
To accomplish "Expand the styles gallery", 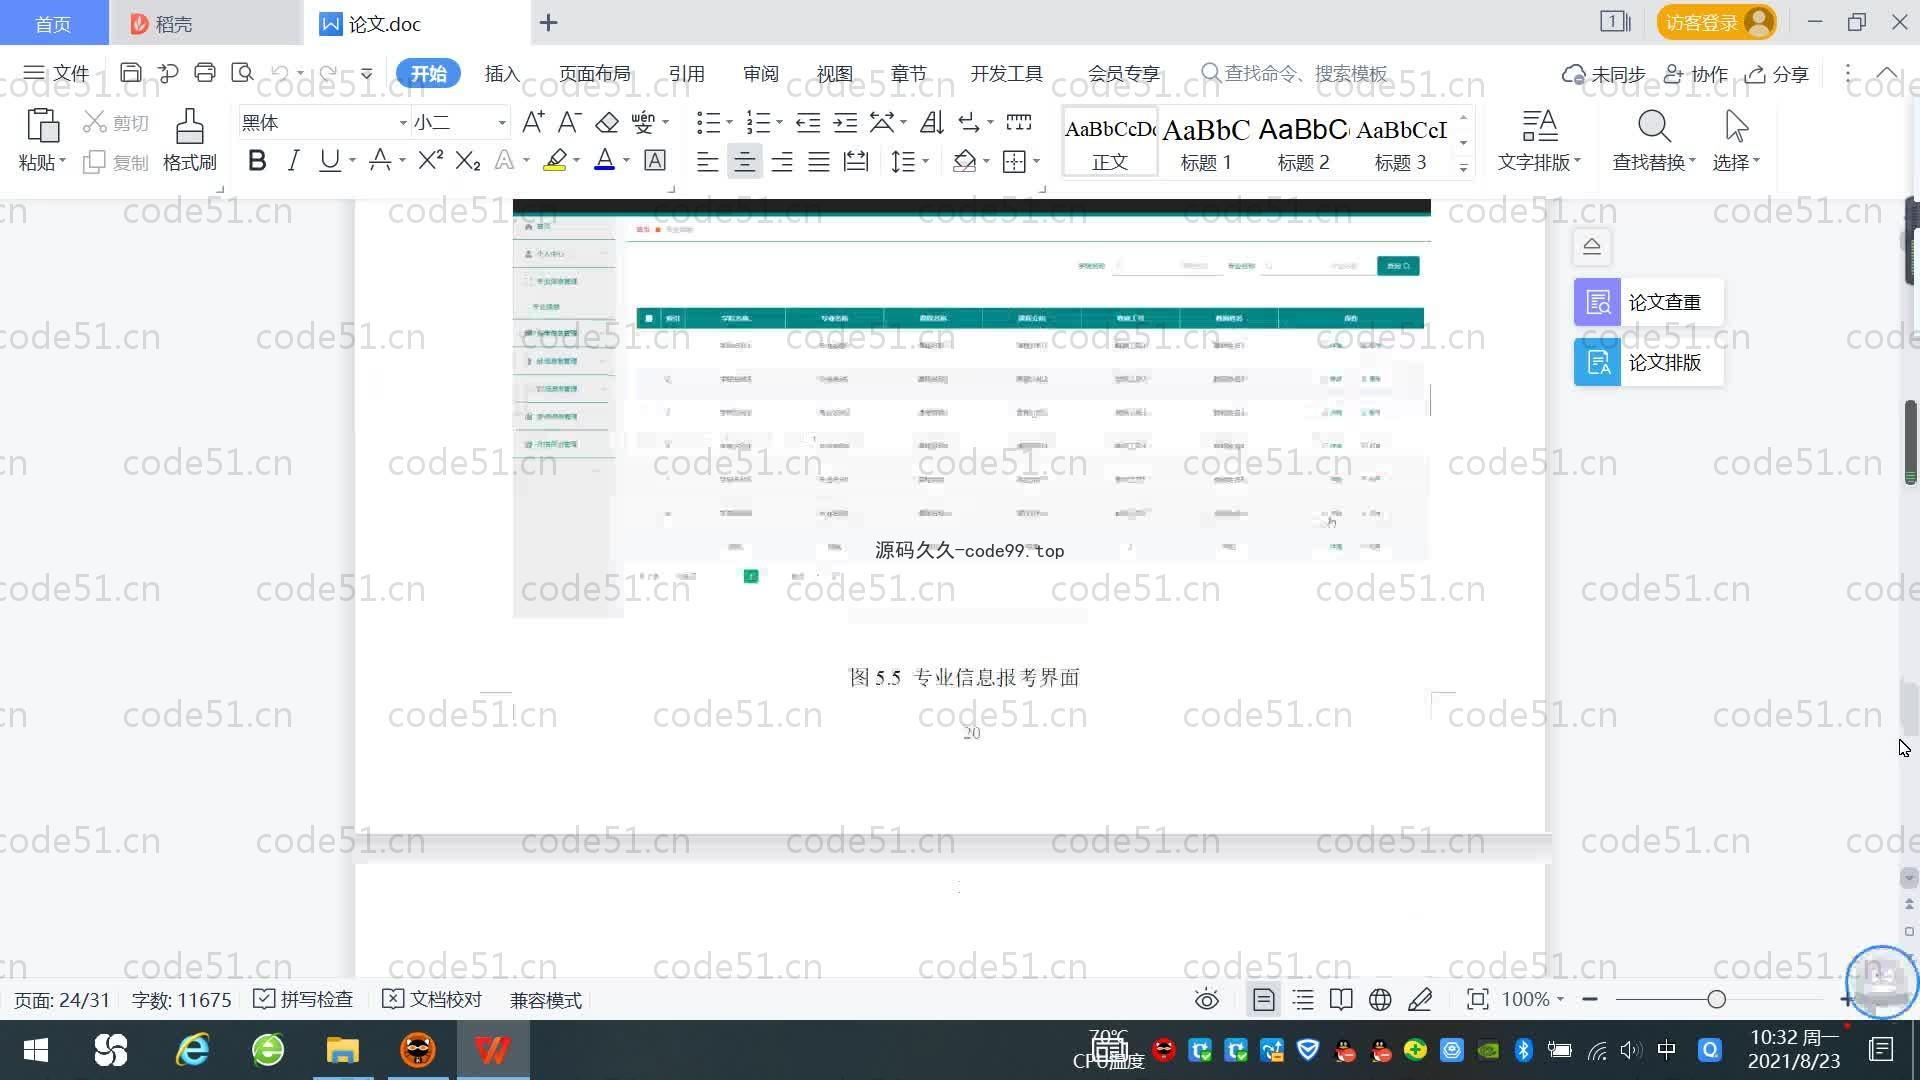I will 1464,168.
